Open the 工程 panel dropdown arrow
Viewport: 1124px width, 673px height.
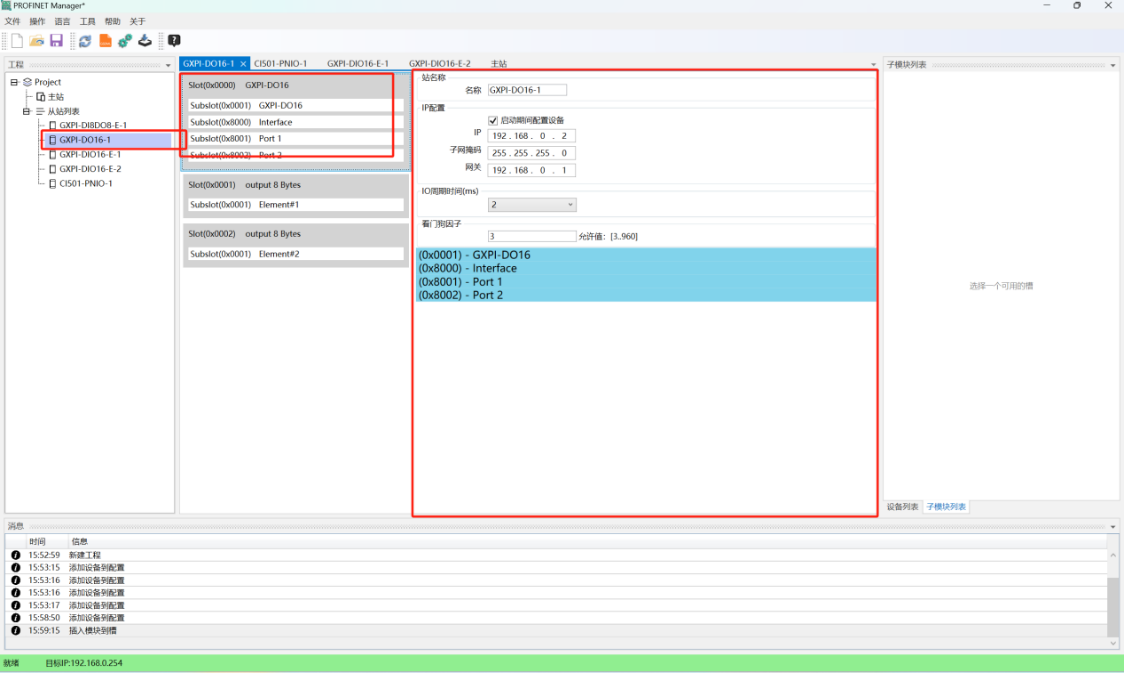click(x=168, y=65)
